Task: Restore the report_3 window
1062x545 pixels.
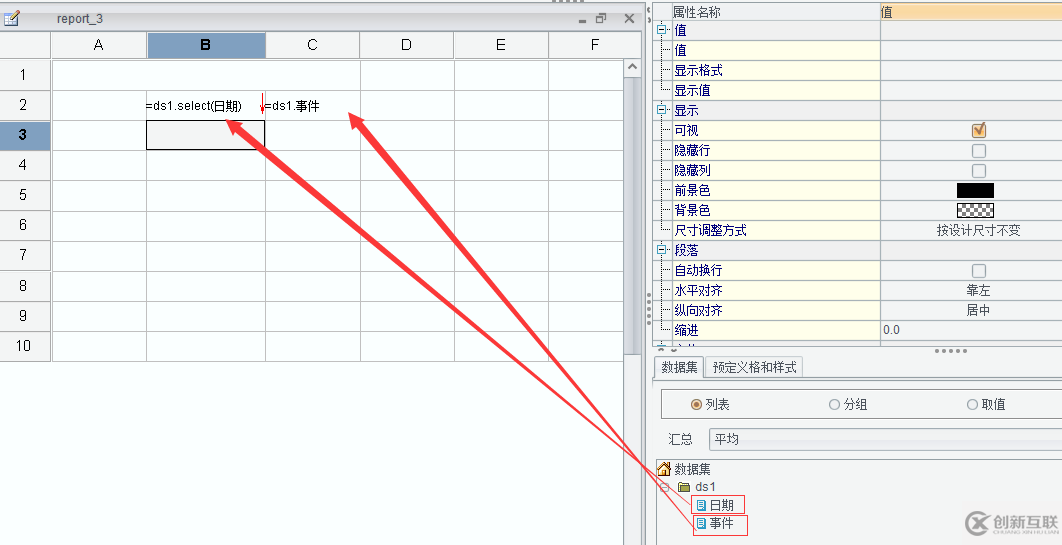Action: (601, 18)
